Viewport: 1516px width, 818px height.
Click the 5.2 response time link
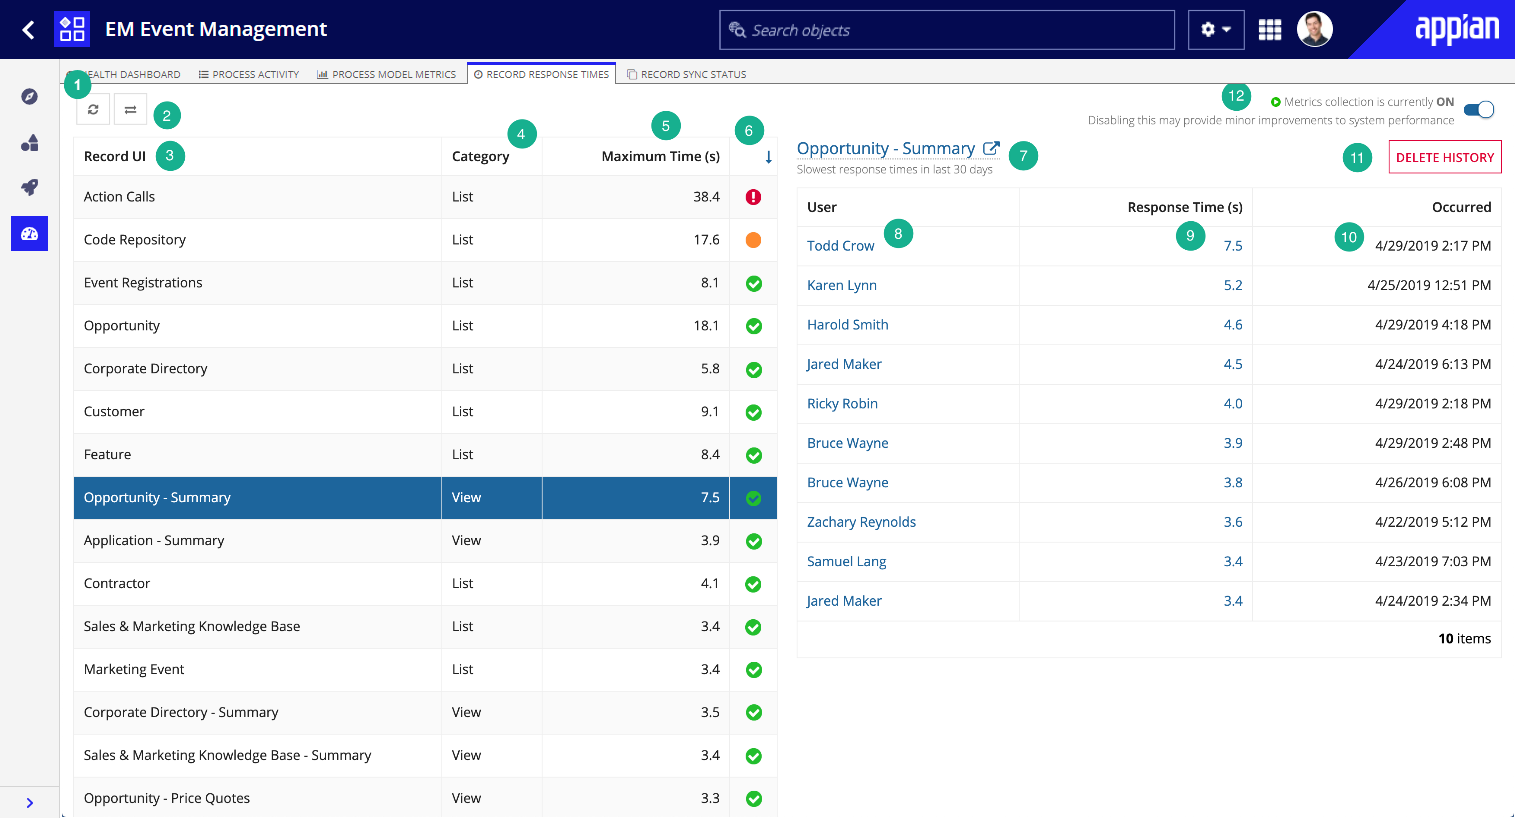pyautogui.click(x=1233, y=285)
